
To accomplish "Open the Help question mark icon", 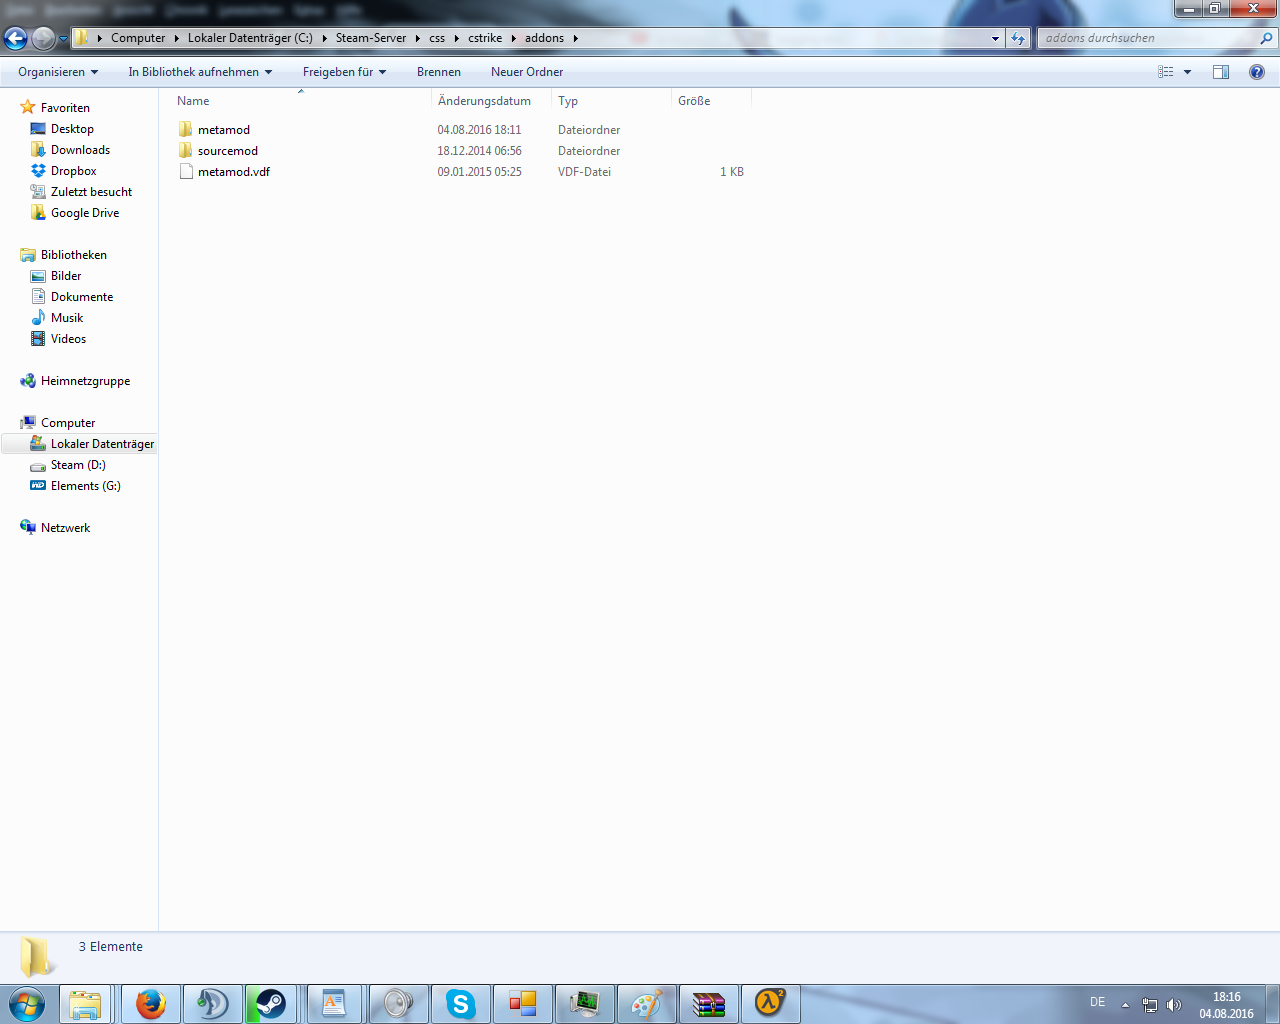I will 1257,72.
